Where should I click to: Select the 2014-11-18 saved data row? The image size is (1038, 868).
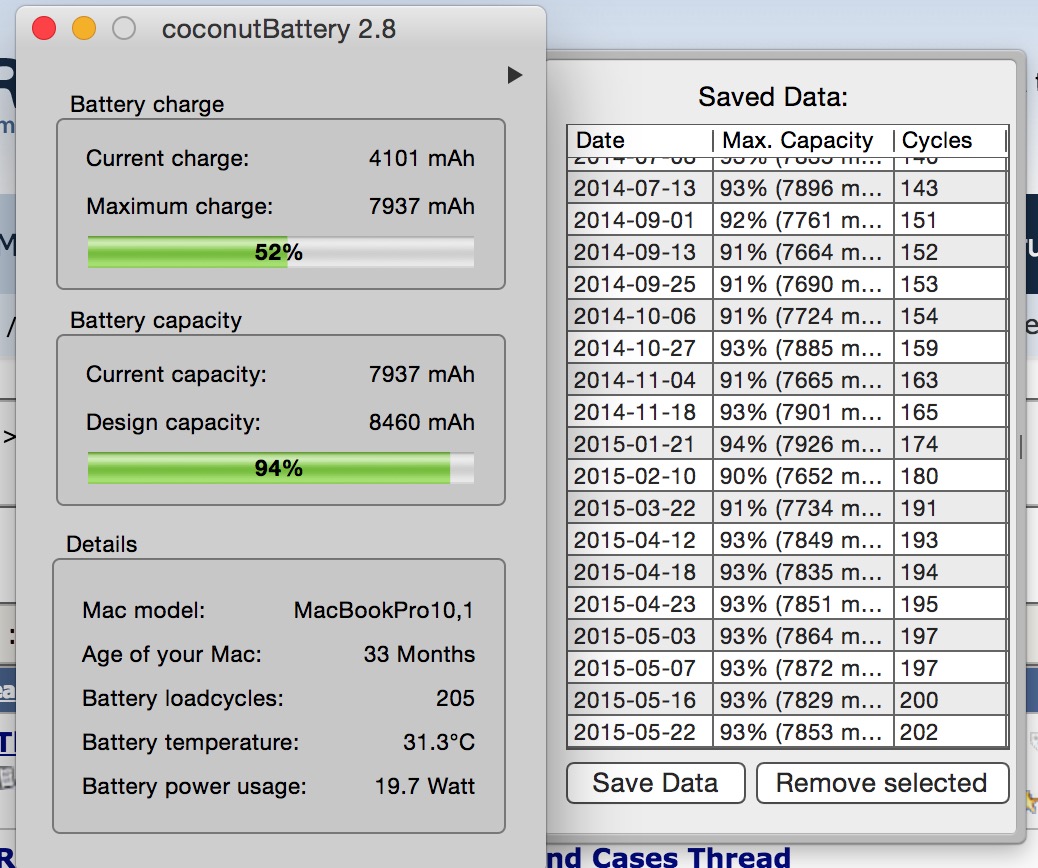[x=787, y=412]
